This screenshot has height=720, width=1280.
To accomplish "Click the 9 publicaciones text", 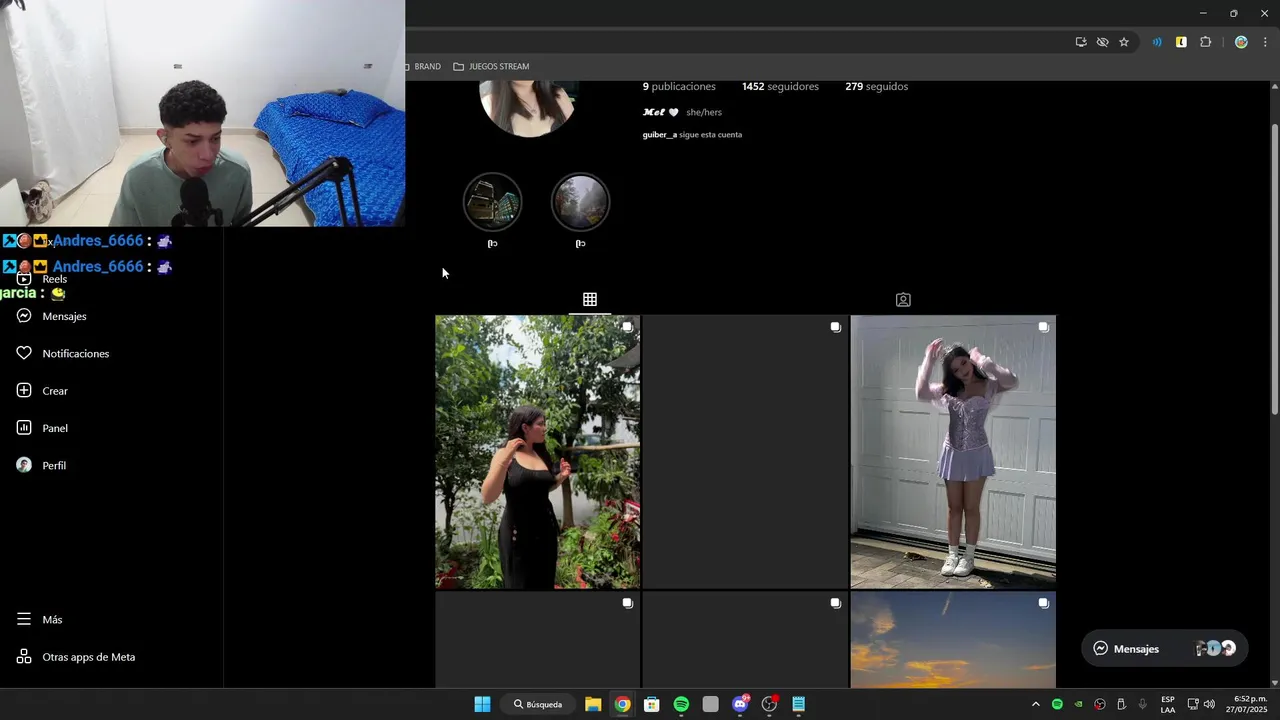I will click(679, 87).
